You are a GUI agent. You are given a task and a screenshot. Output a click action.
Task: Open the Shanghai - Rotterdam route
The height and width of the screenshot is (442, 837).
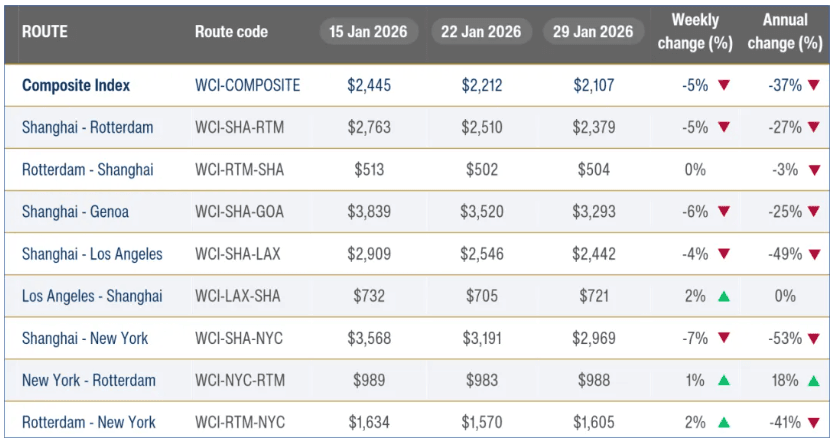click(x=88, y=128)
